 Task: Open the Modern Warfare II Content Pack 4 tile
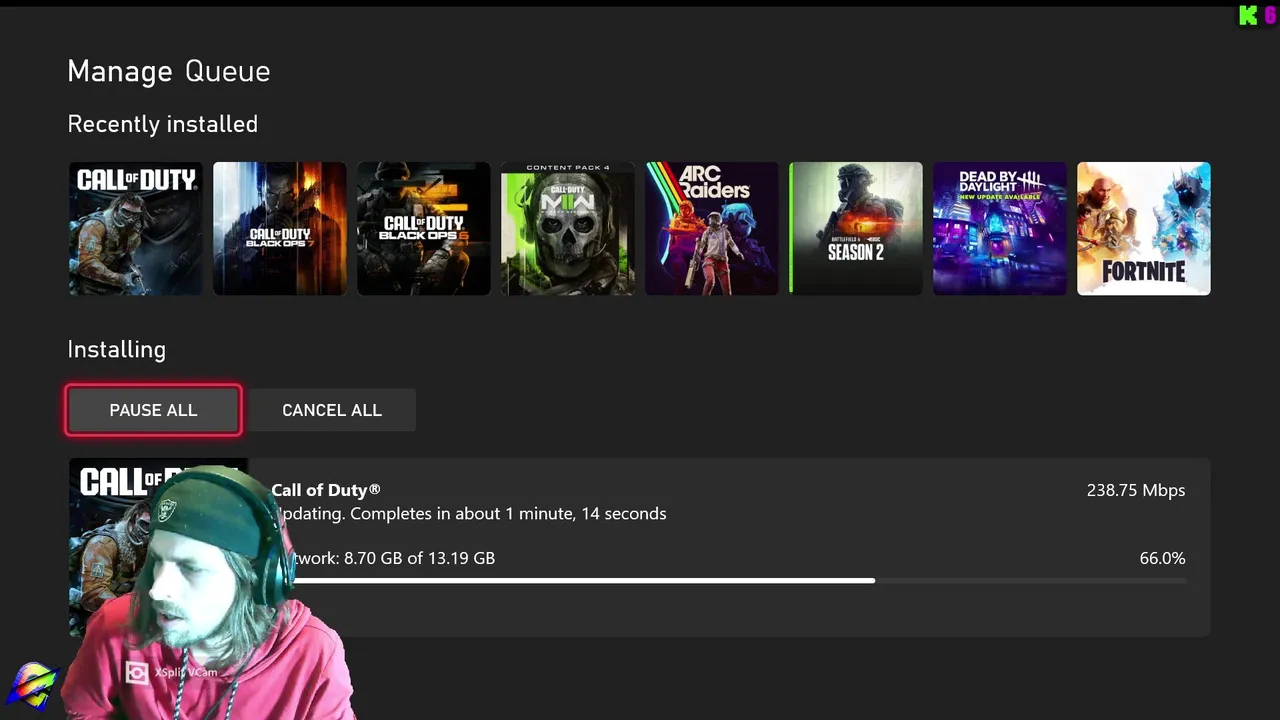tap(568, 229)
